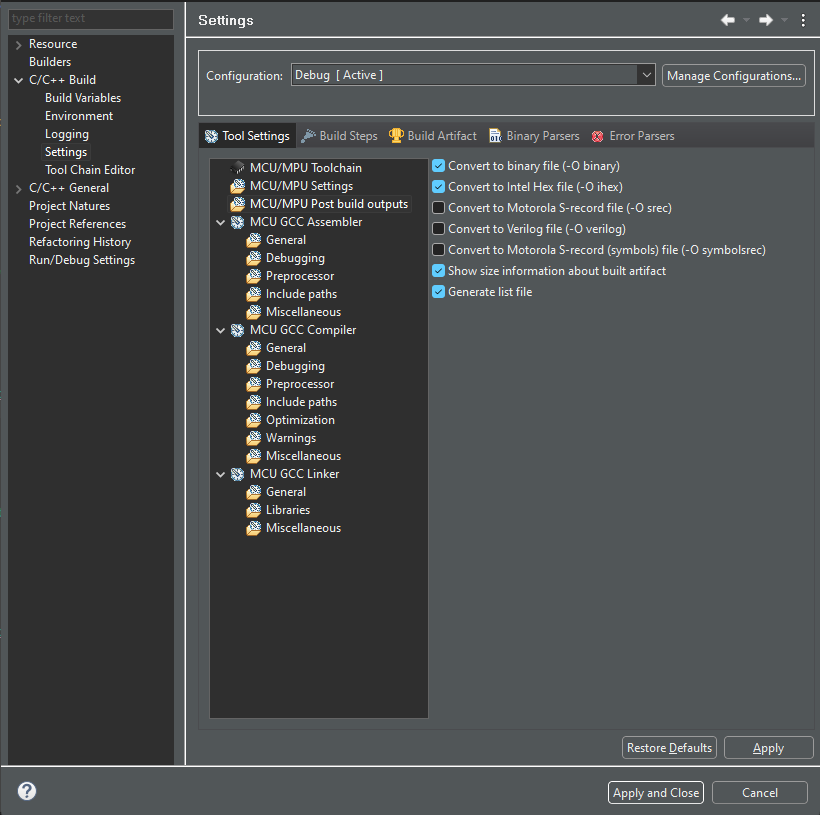Toggle Generate list file checkbox

pyautogui.click(x=438, y=292)
